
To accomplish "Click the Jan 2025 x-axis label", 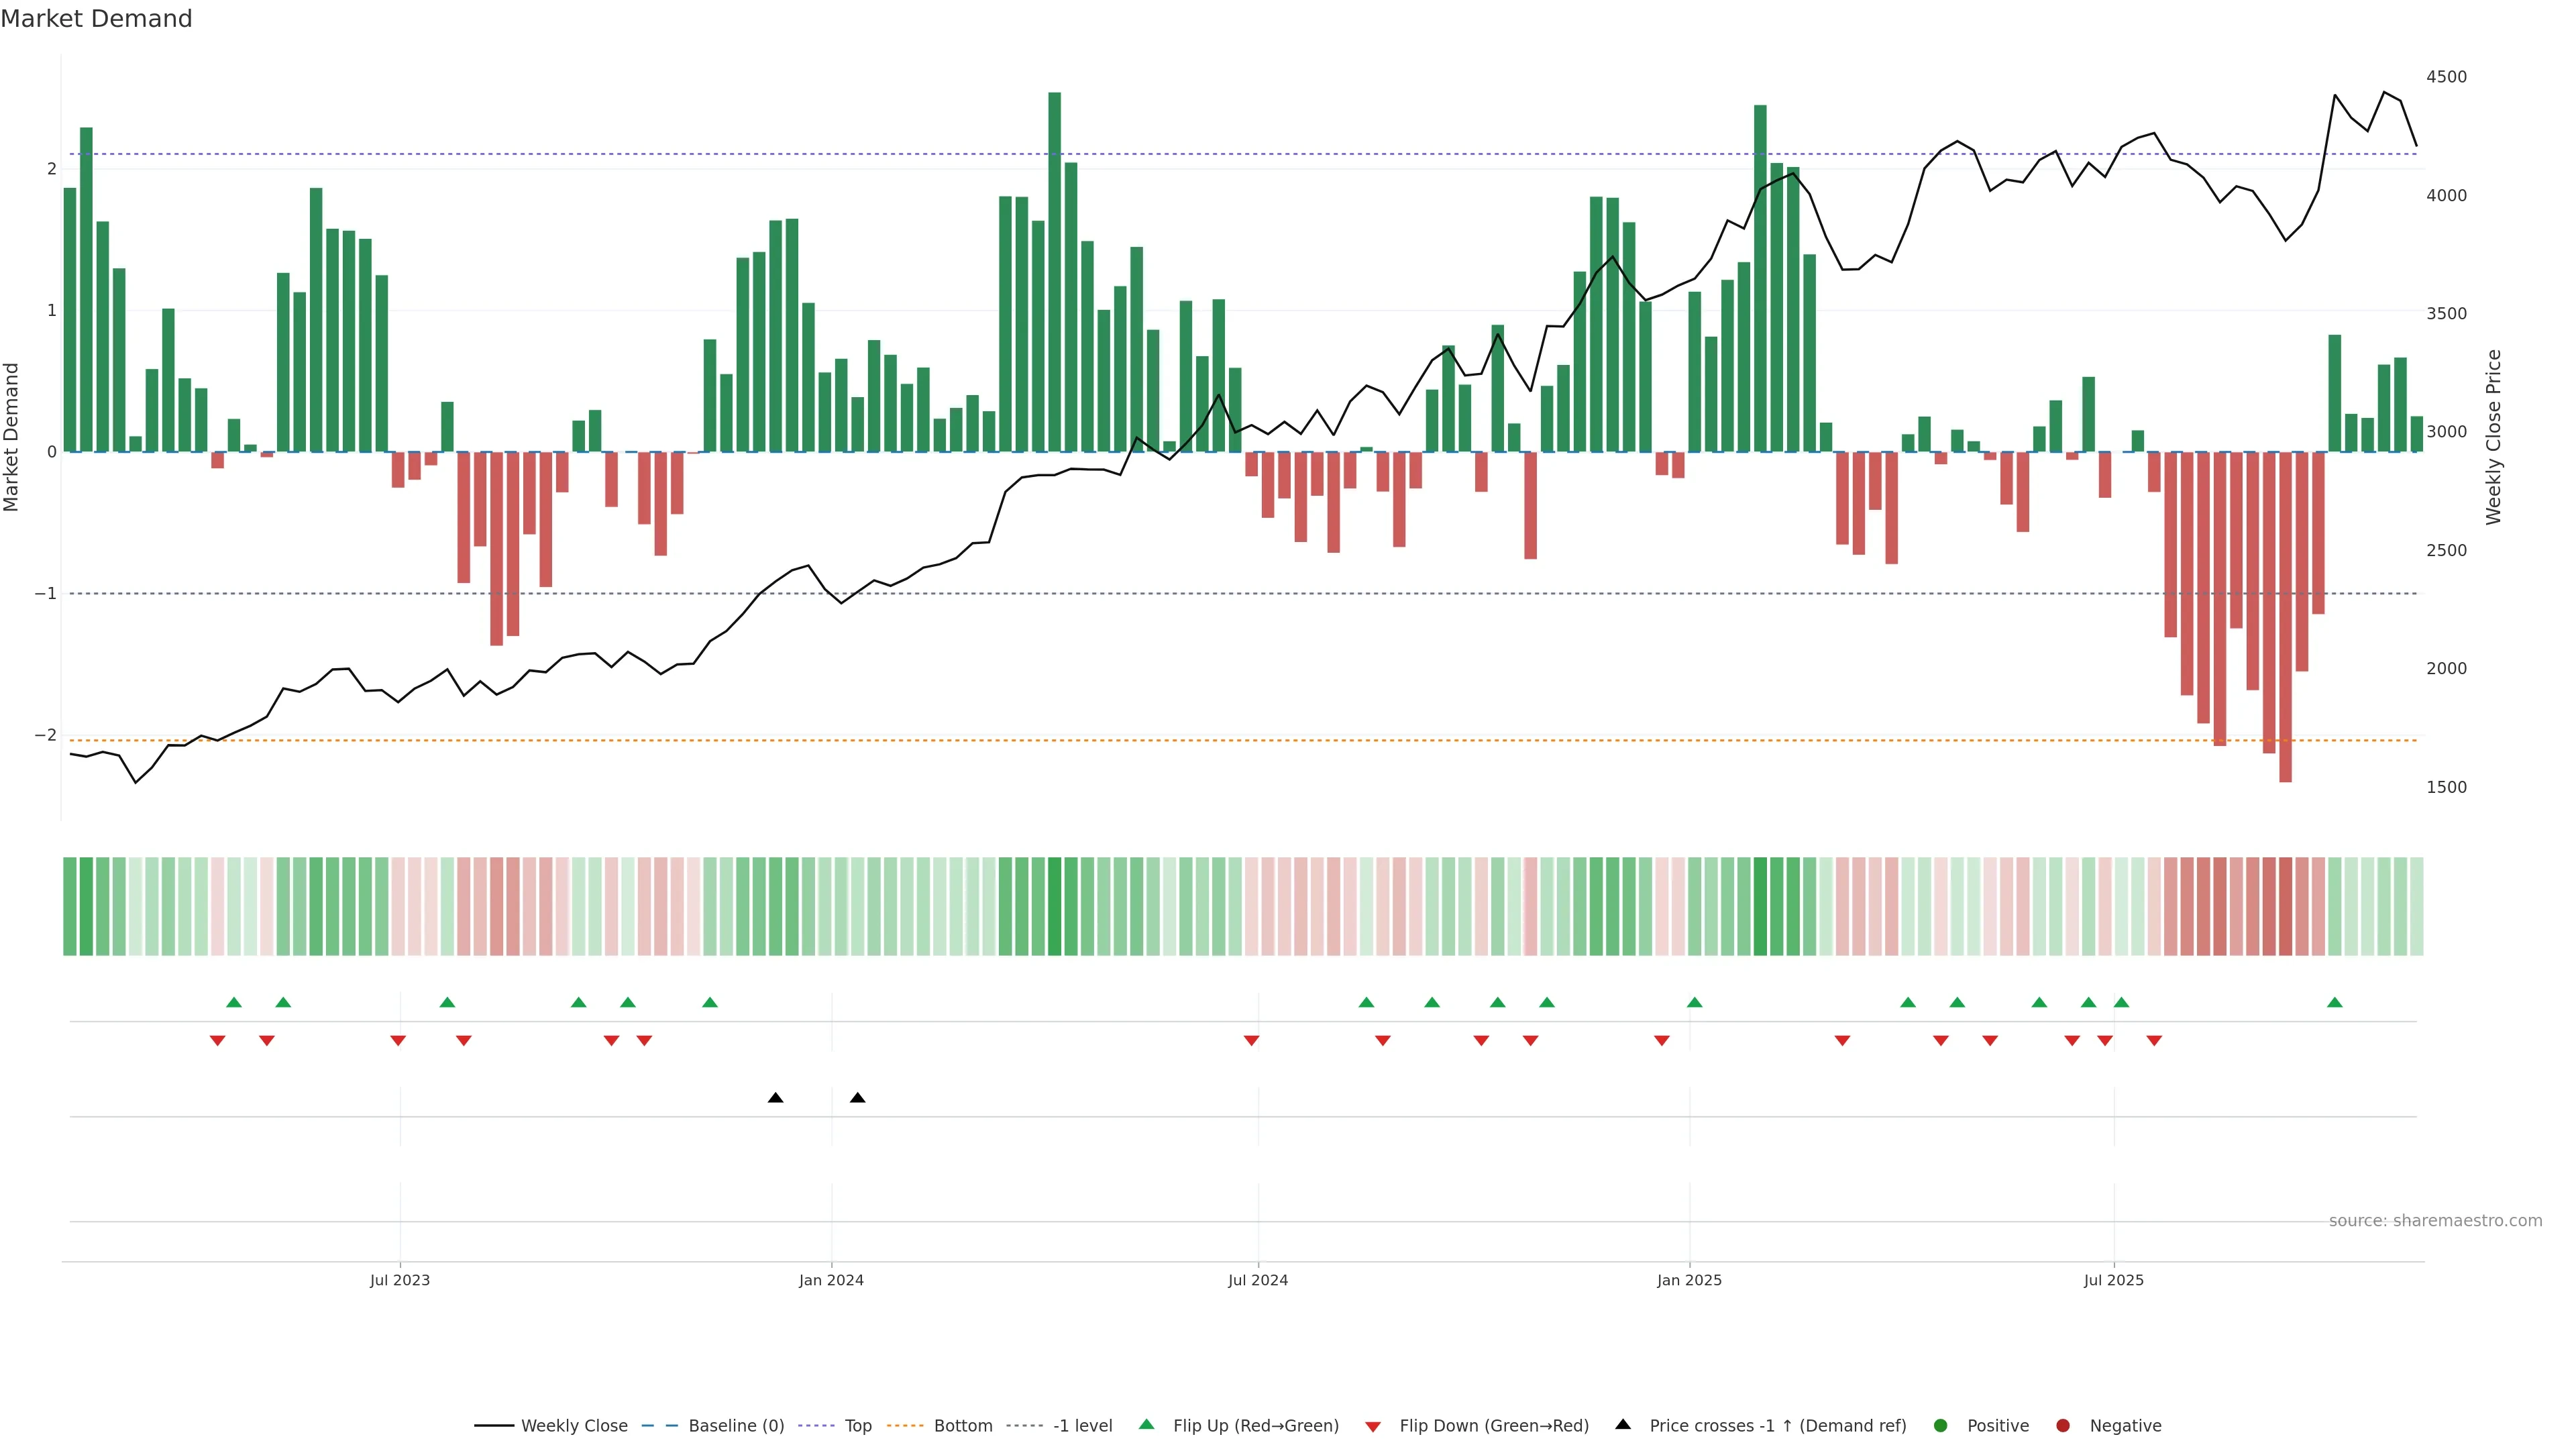I will pyautogui.click(x=1689, y=1280).
